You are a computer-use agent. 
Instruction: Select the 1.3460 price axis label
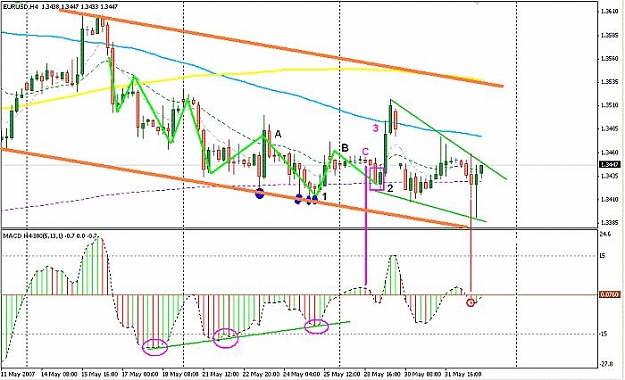610,152
